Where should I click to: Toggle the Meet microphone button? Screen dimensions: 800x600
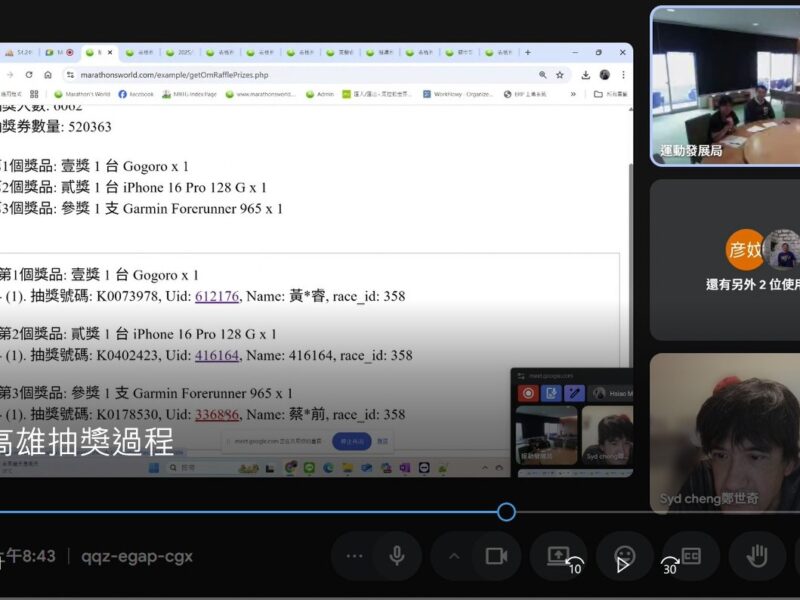[397, 556]
